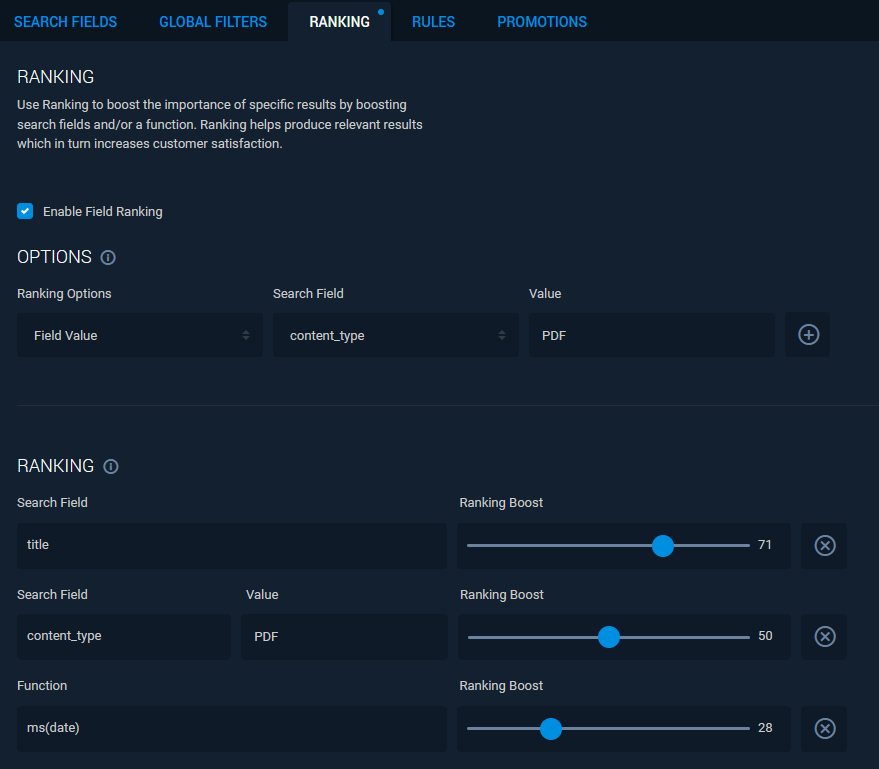
Task: Click the title boost value 71
Action: 765,545
